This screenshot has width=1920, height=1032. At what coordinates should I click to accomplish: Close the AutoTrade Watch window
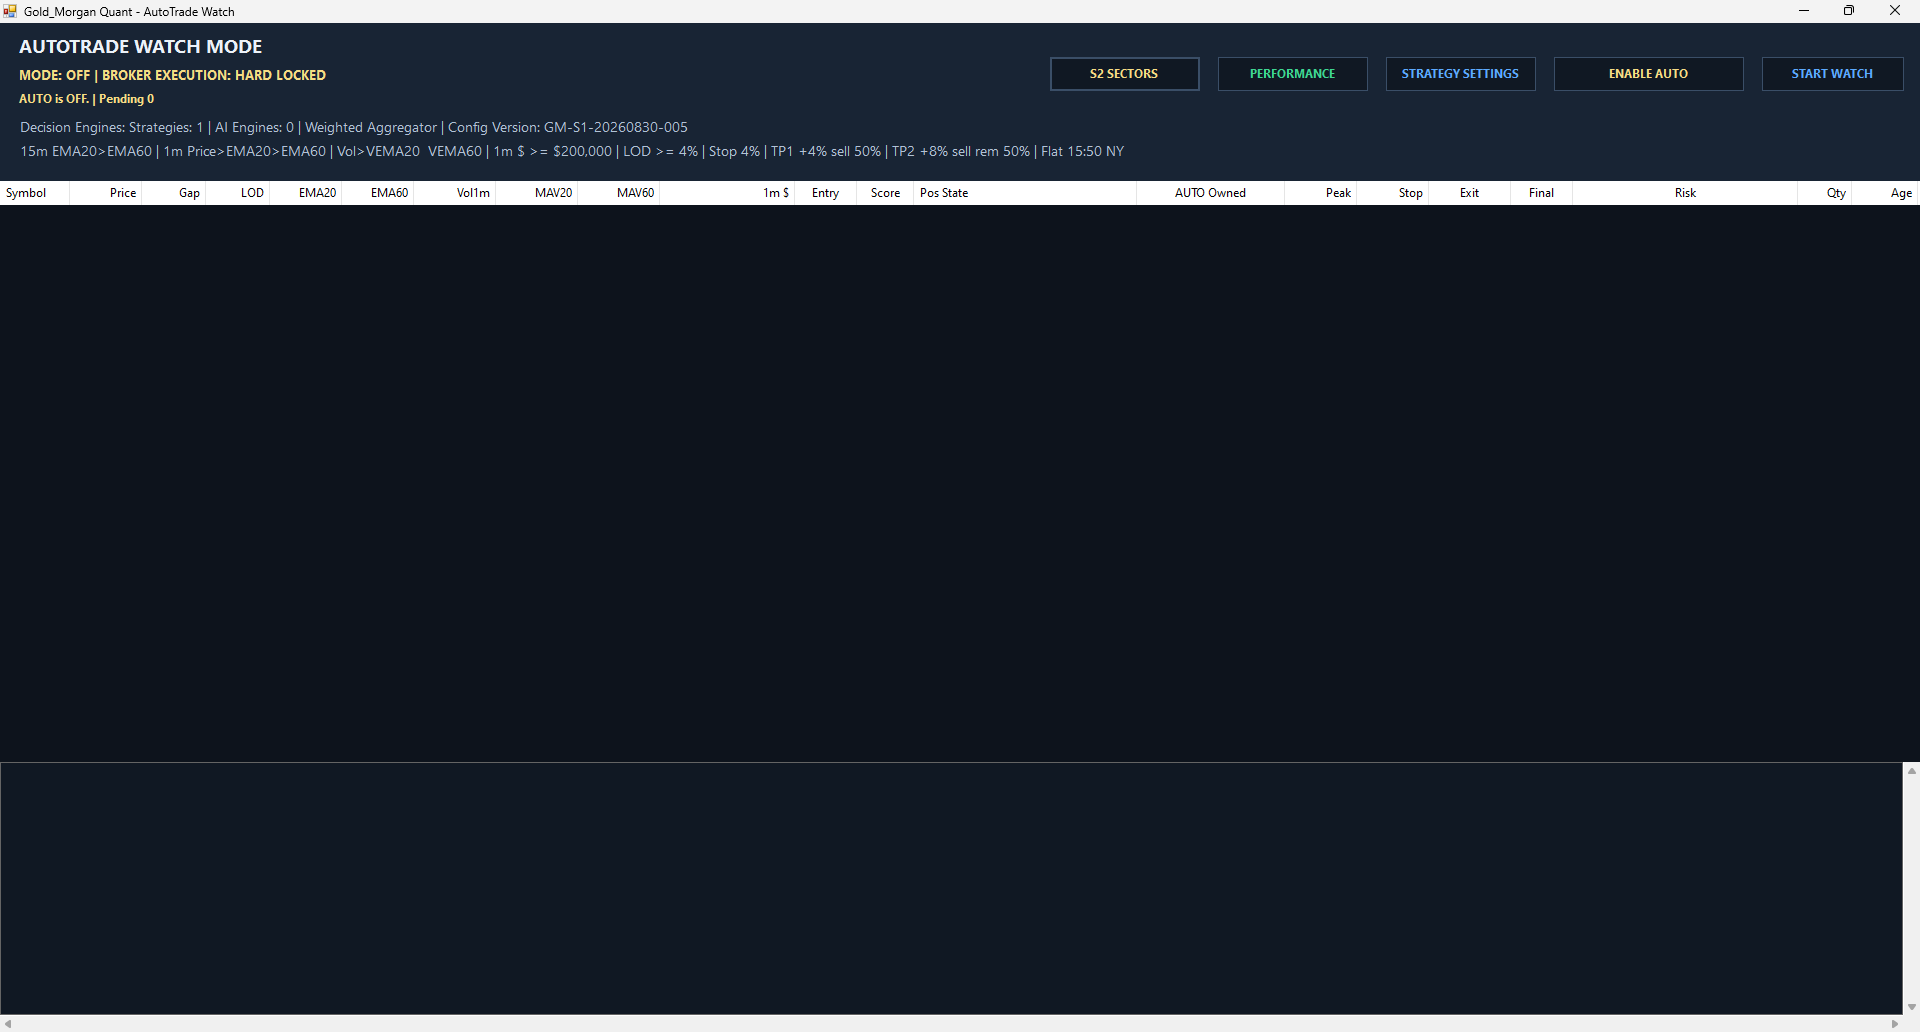pos(1895,11)
